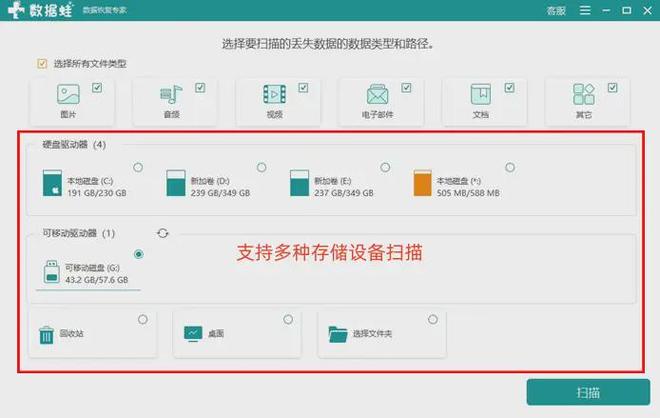Uncheck the 文档 checkbox
Image resolution: width=660 pixels, height=418 pixels.
509,88
